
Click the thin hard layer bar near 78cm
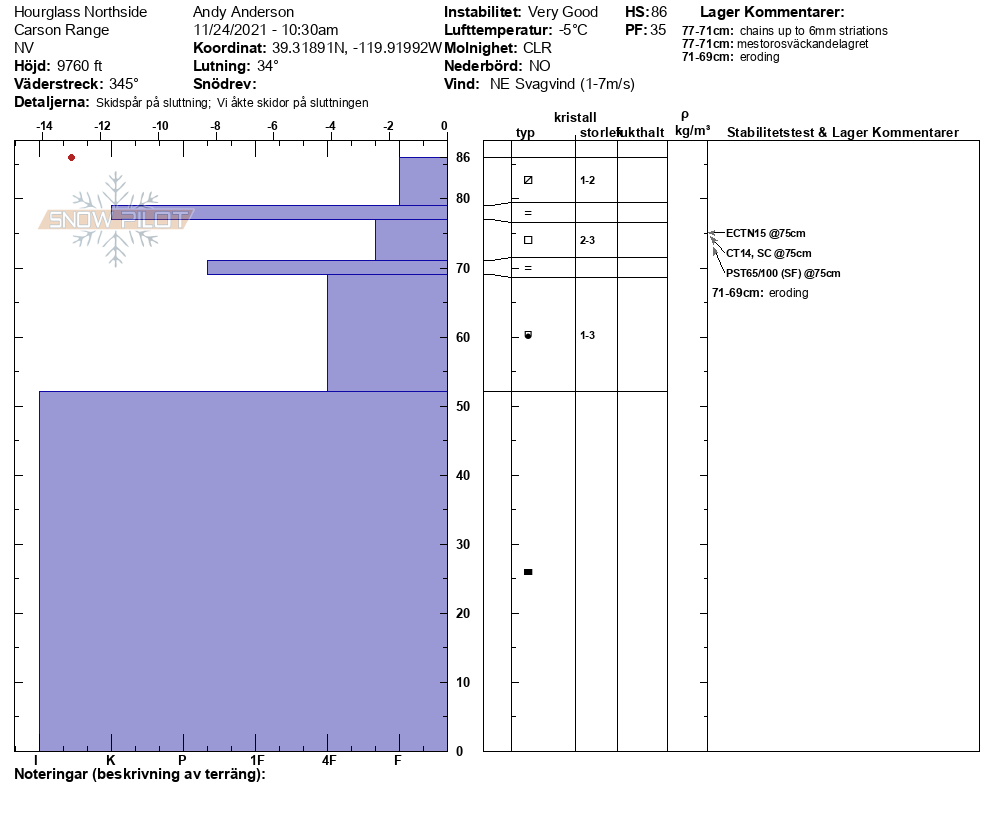point(278,212)
